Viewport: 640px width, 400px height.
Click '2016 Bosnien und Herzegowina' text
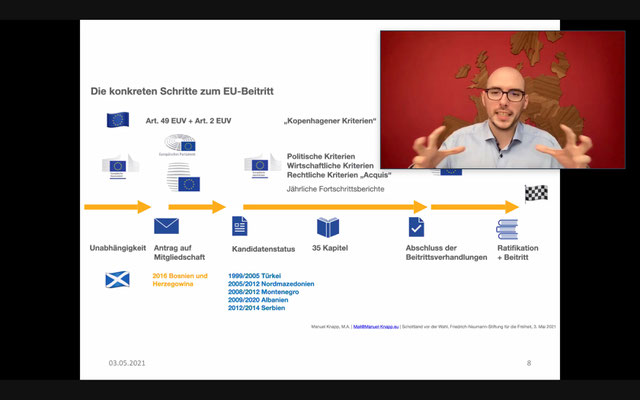pos(180,280)
